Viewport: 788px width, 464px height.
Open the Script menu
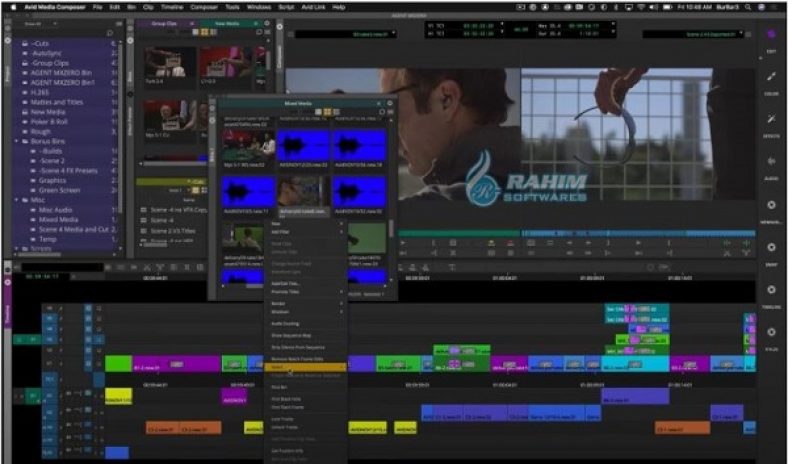click(x=286, y=7)
